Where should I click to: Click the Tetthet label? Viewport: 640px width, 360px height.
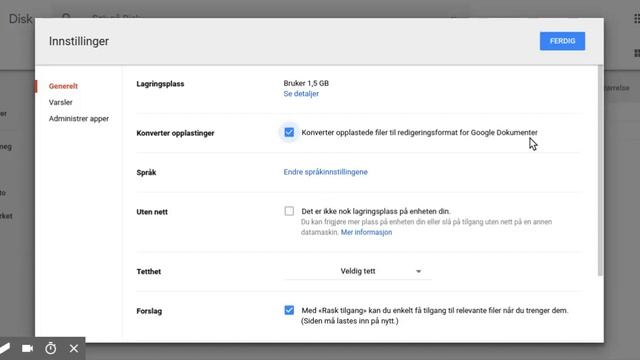coord(149,271)
